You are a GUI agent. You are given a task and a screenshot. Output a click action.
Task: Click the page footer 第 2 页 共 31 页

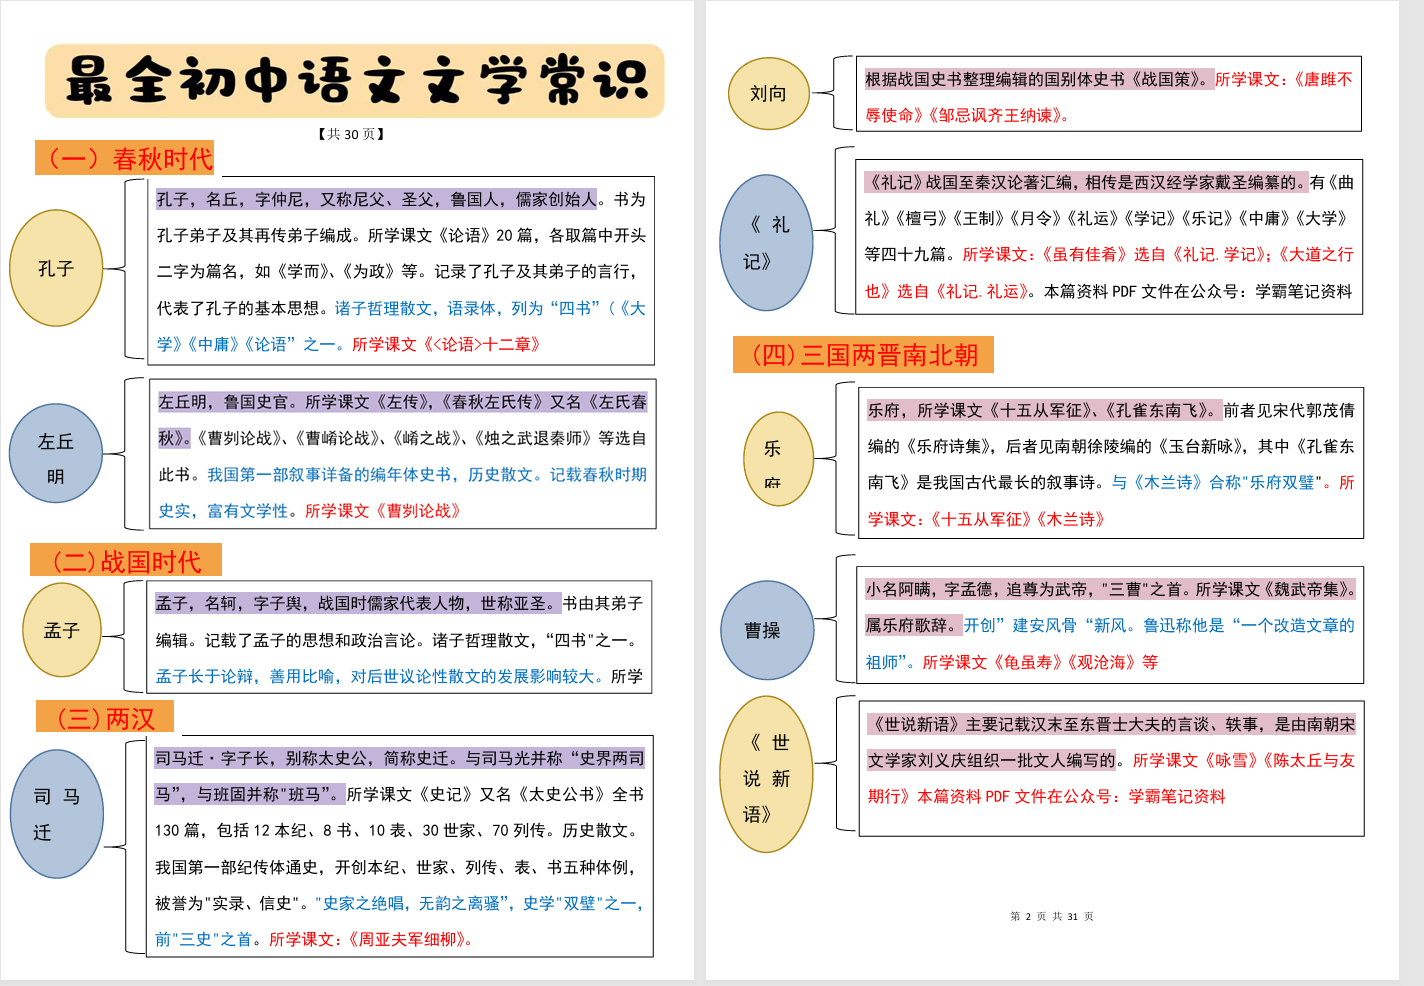1052,916
